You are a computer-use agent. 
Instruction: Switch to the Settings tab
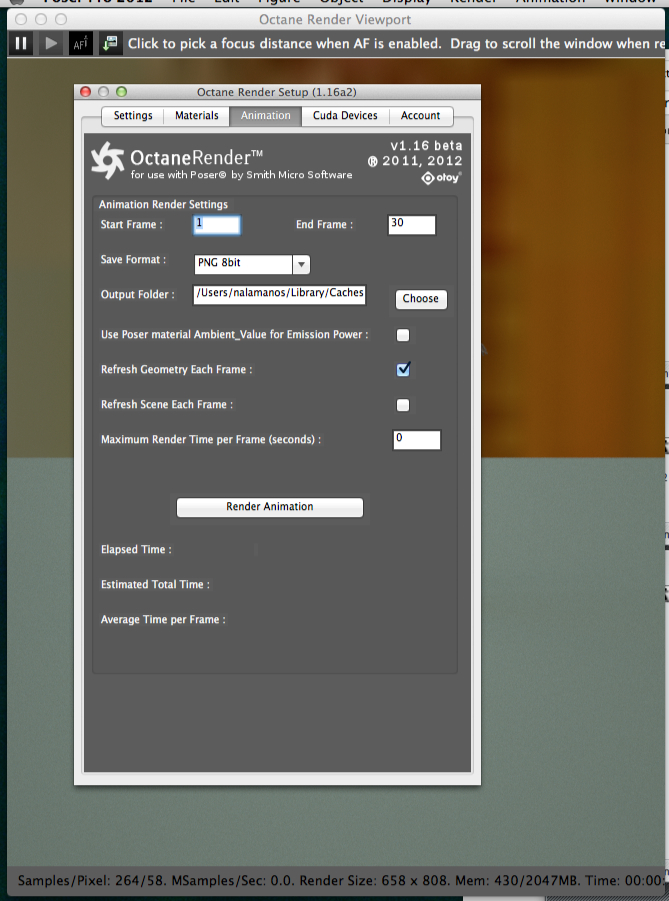(133, 115)
